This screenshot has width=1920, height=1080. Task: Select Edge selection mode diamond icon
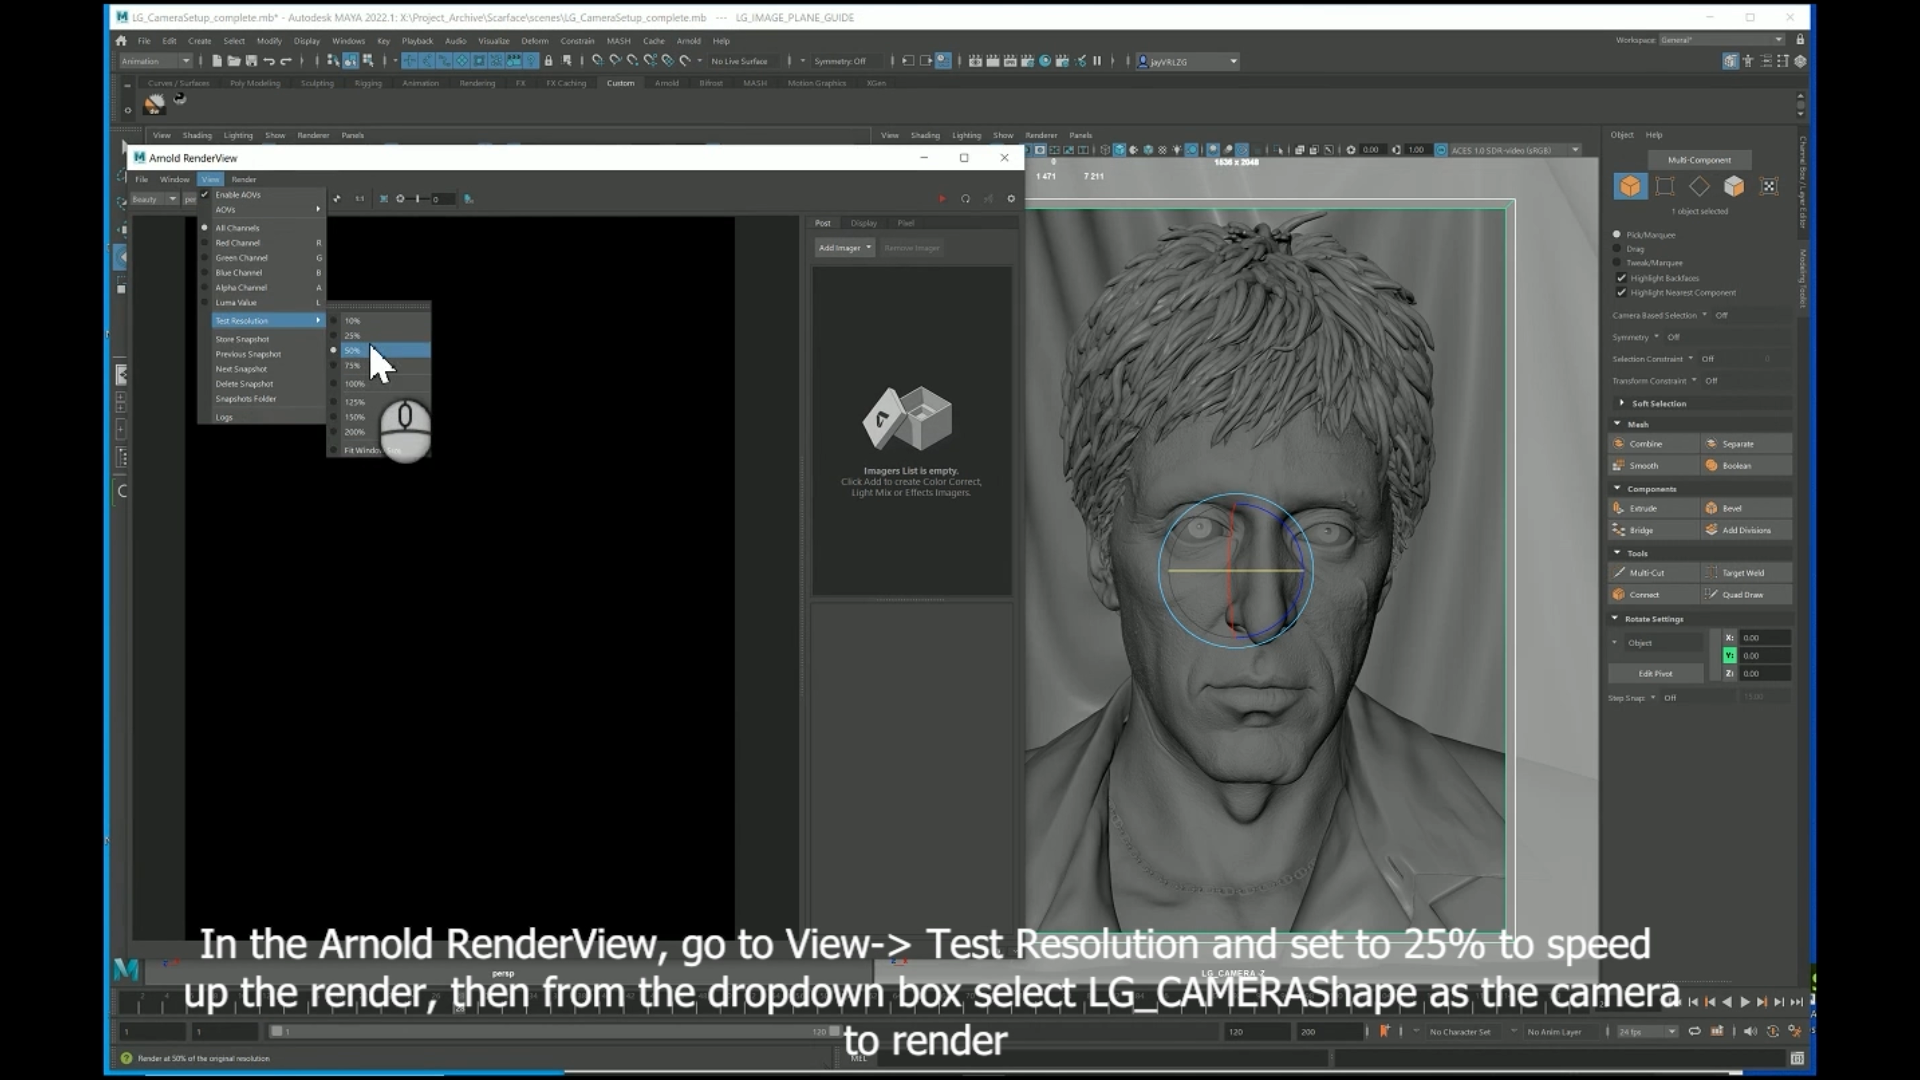pyautogui.click(x=1699, y=187)
